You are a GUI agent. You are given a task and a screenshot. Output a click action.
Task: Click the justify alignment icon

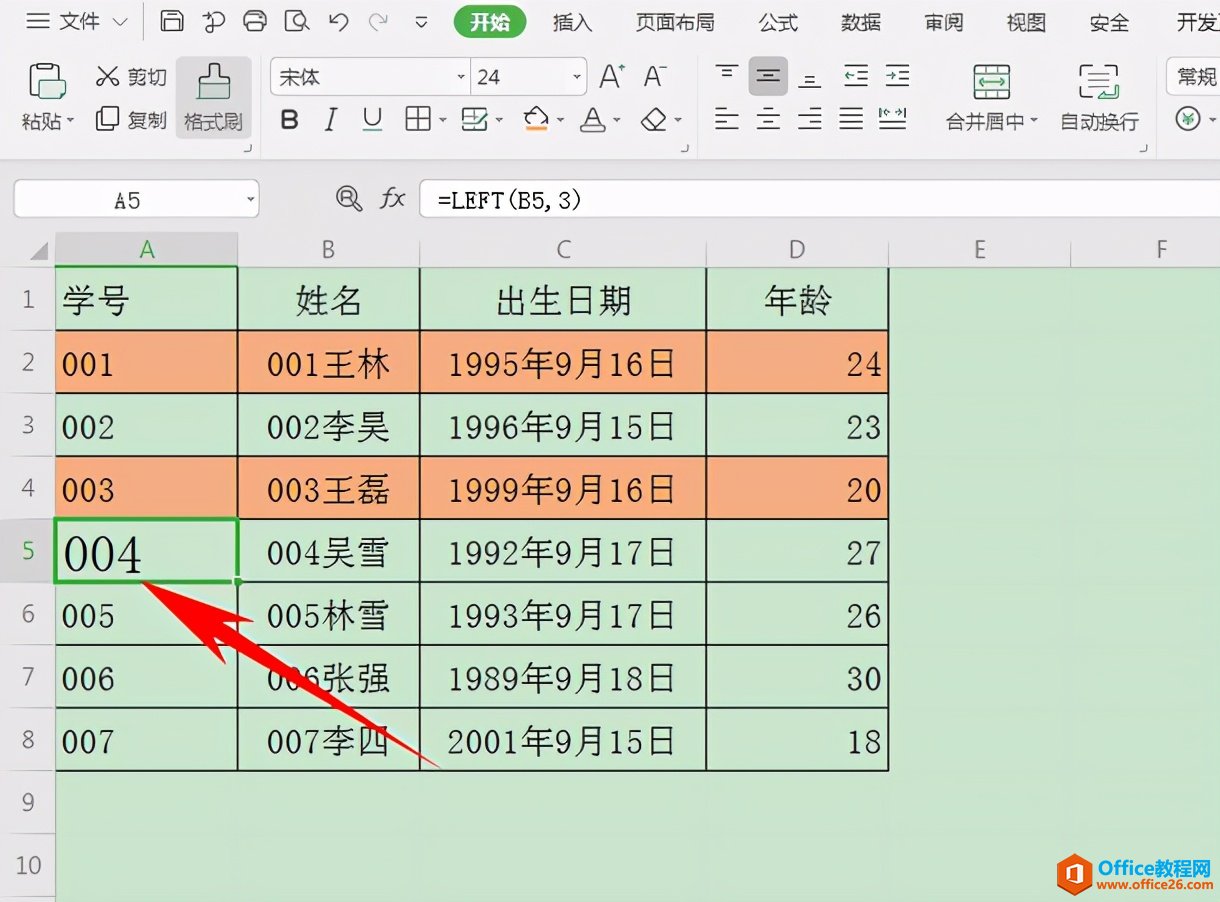[851, 120]
